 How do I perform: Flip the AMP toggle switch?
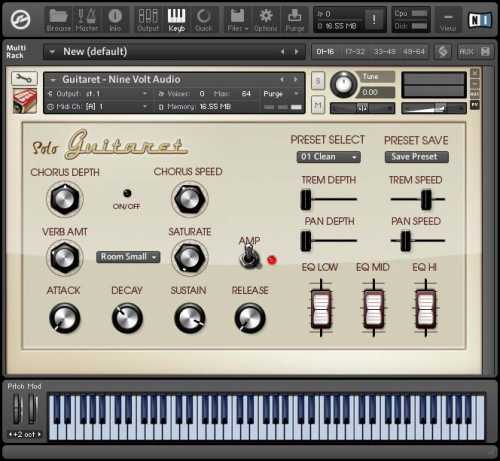coord(249,256)
